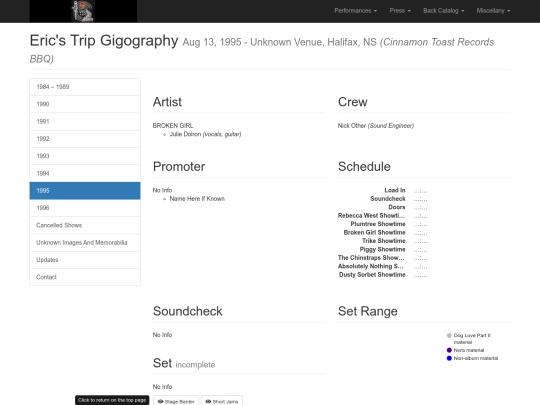
Task: Click the blue Non-album material legend dot
Action: 449,358
